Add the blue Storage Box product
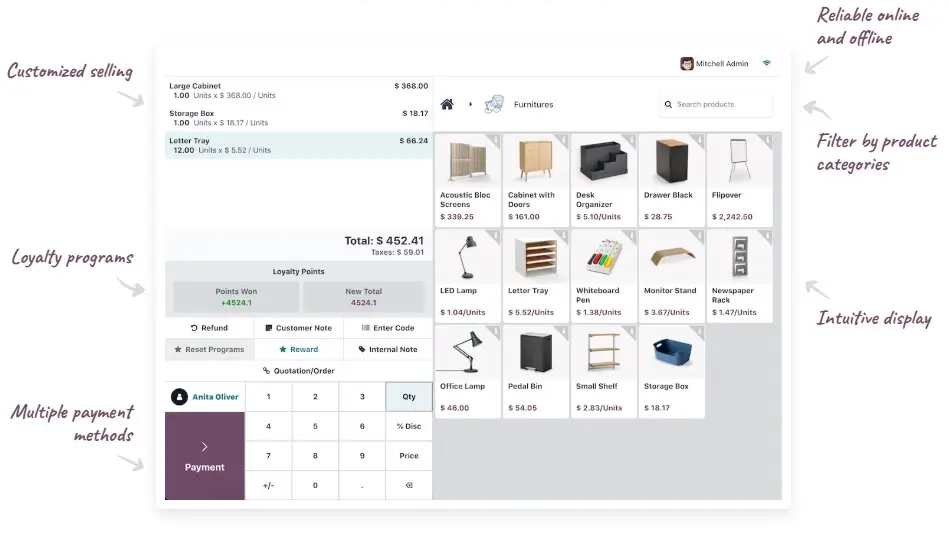This screenshot has height=550, width=949. coord(671,371)
